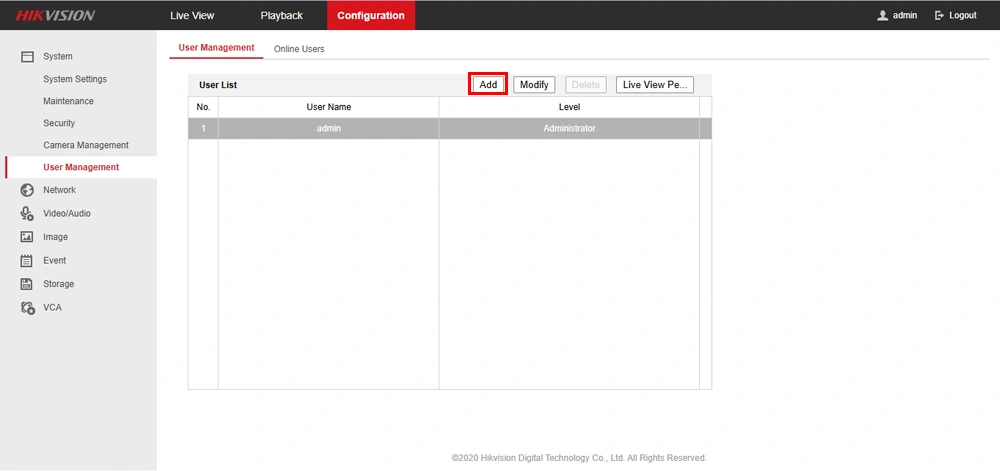Click the Event calendar icon
1000x471 pixels.
28,261
